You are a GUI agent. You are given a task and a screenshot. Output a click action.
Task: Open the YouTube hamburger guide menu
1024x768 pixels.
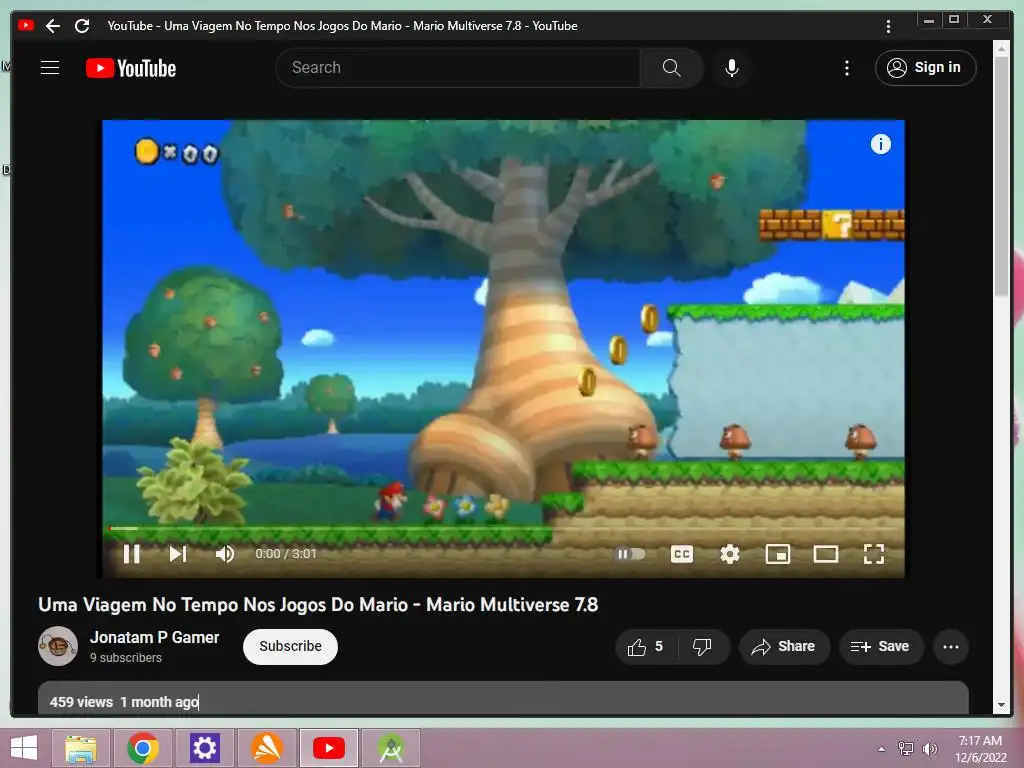[50, 68]
